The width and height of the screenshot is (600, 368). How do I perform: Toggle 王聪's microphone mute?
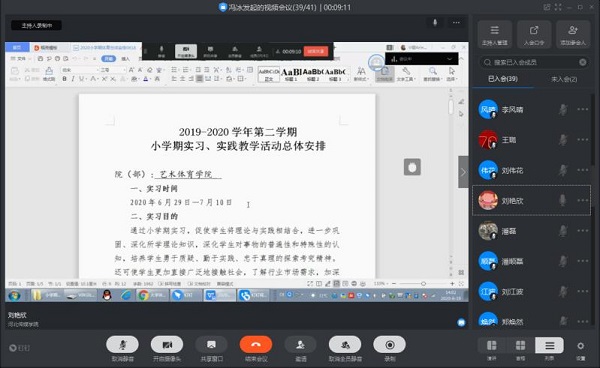562,140
